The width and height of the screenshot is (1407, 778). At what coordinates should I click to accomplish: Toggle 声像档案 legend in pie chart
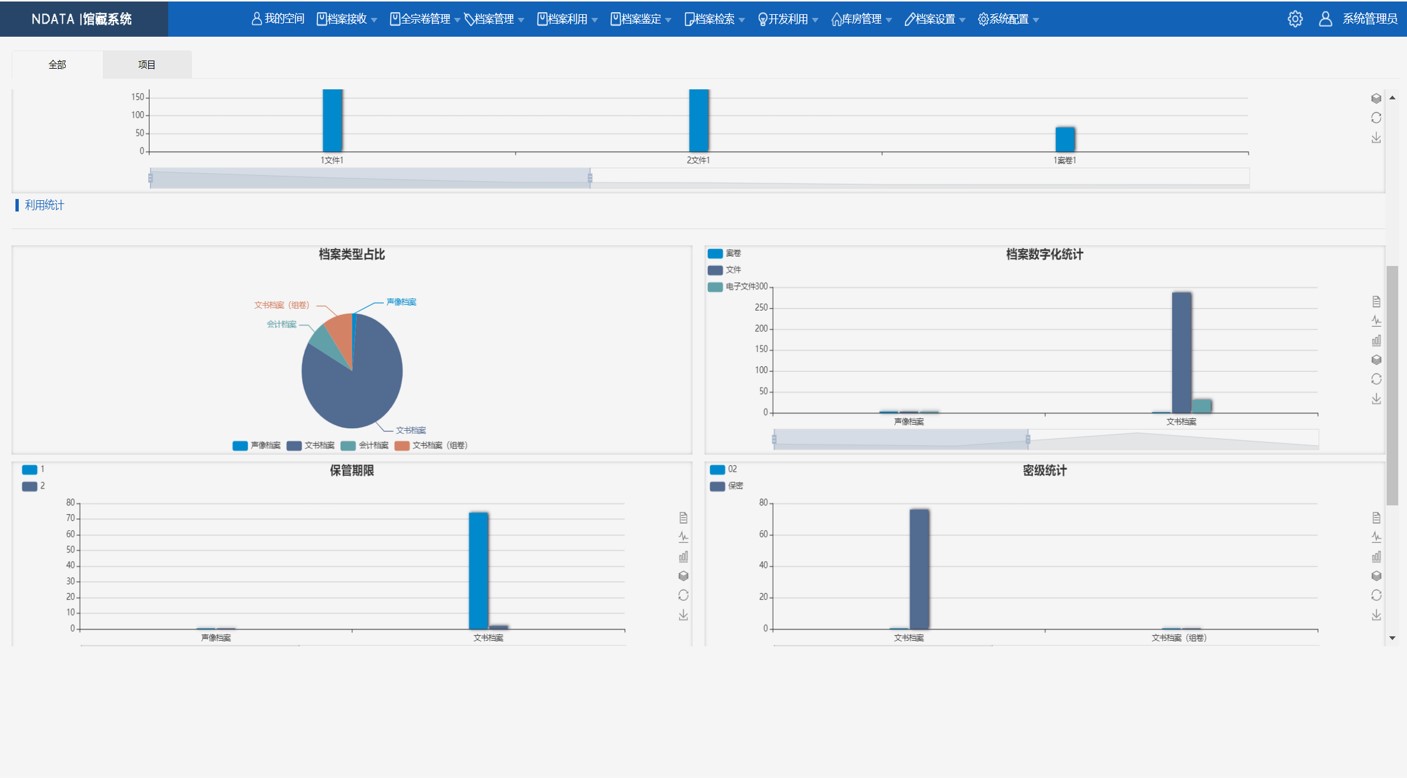click(x=257, y=446)
